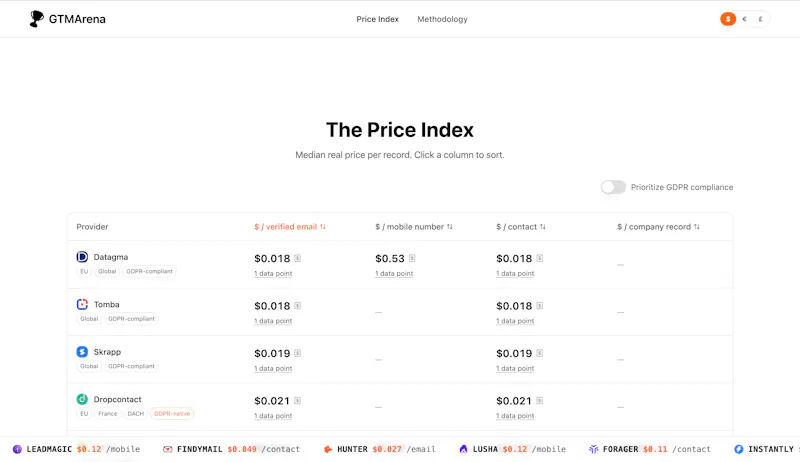800x462 pixels.
Task: Click the Dropcontact provider logo icon
Action: (x=82, y=399)
